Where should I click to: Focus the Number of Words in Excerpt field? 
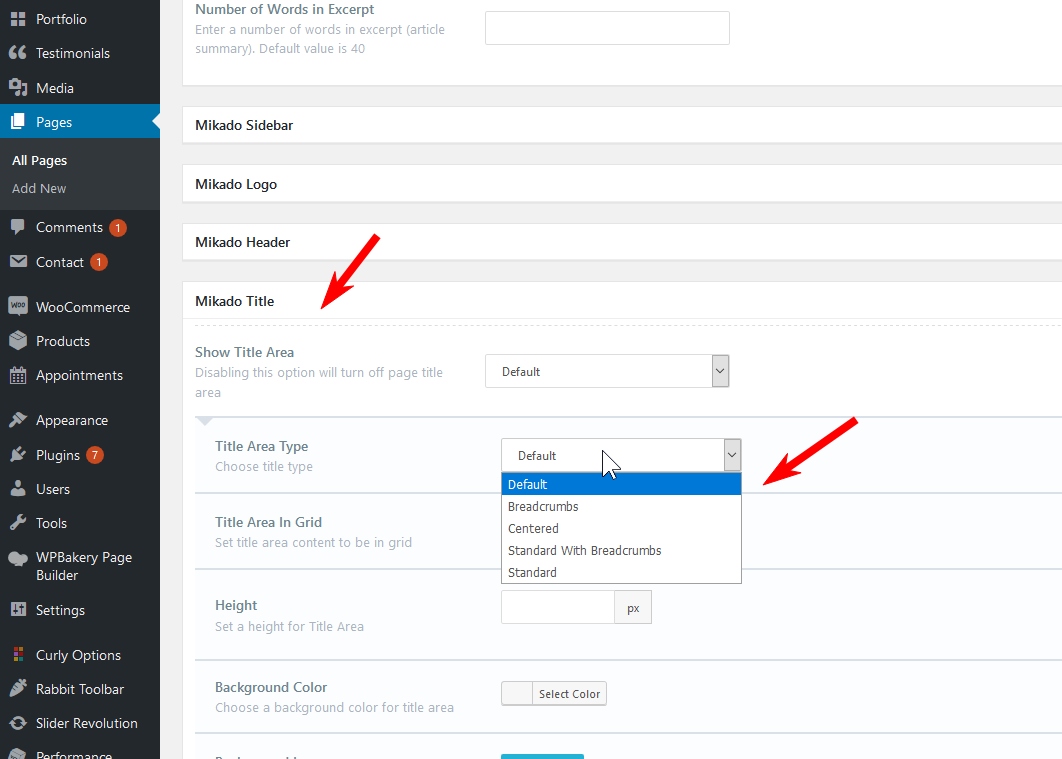[x=607, y=28]
